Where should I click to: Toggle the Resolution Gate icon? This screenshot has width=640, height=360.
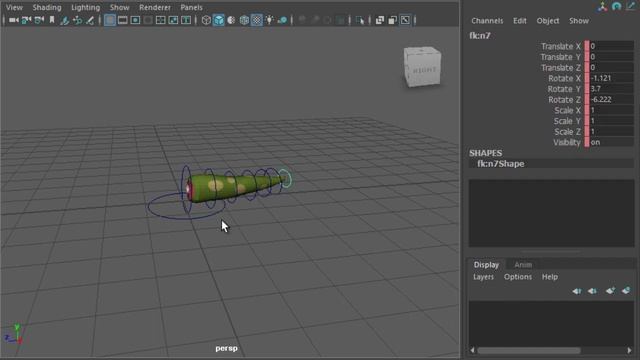pyautogui.click(x=135, y=20)
